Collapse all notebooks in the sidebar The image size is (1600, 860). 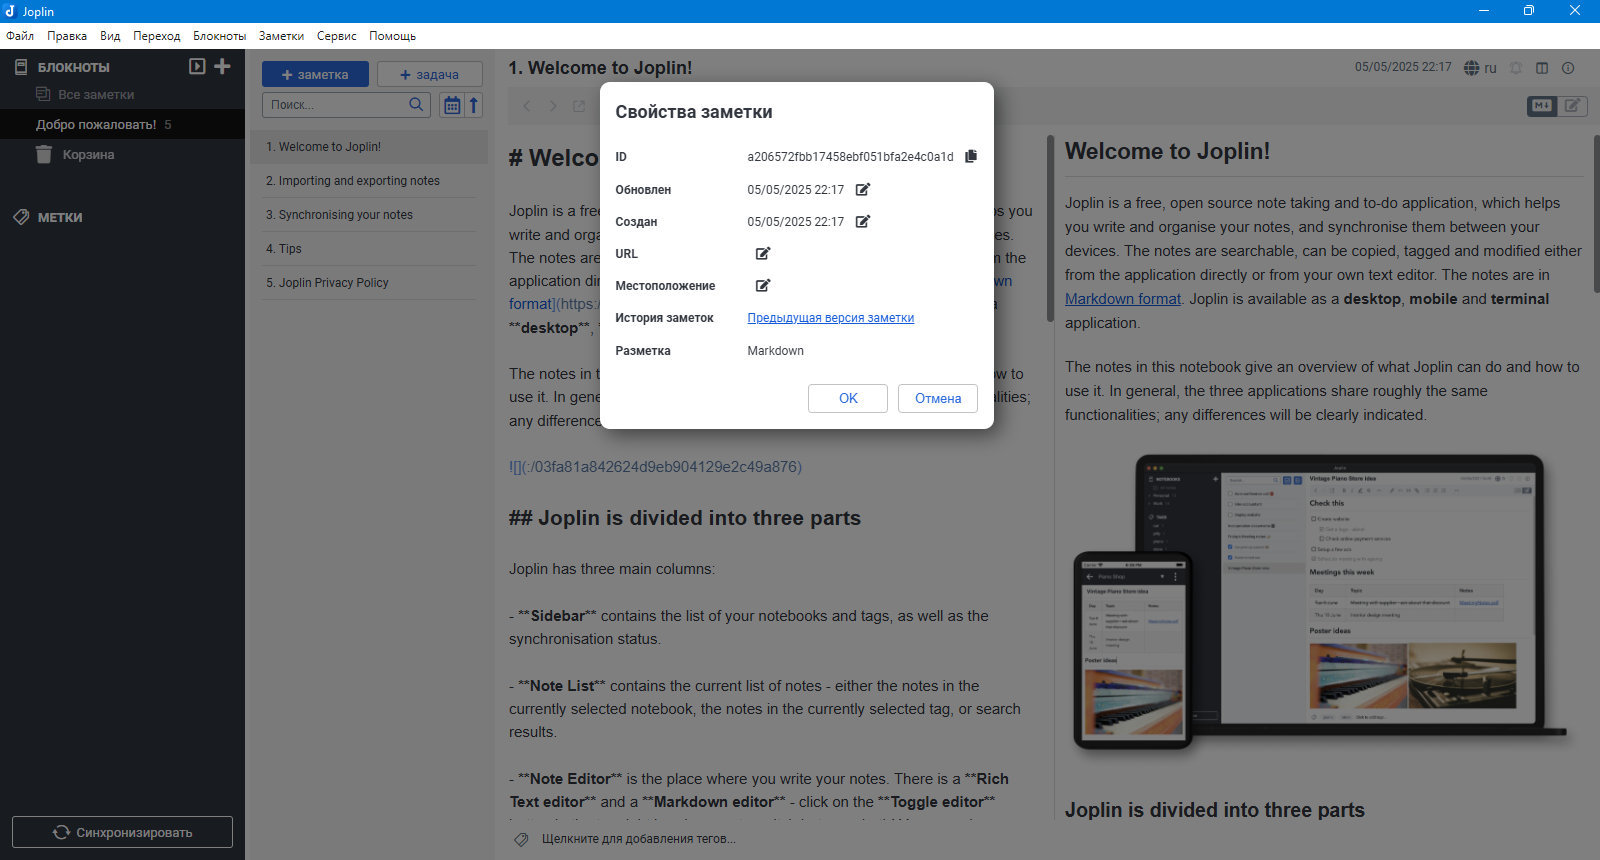197,66
